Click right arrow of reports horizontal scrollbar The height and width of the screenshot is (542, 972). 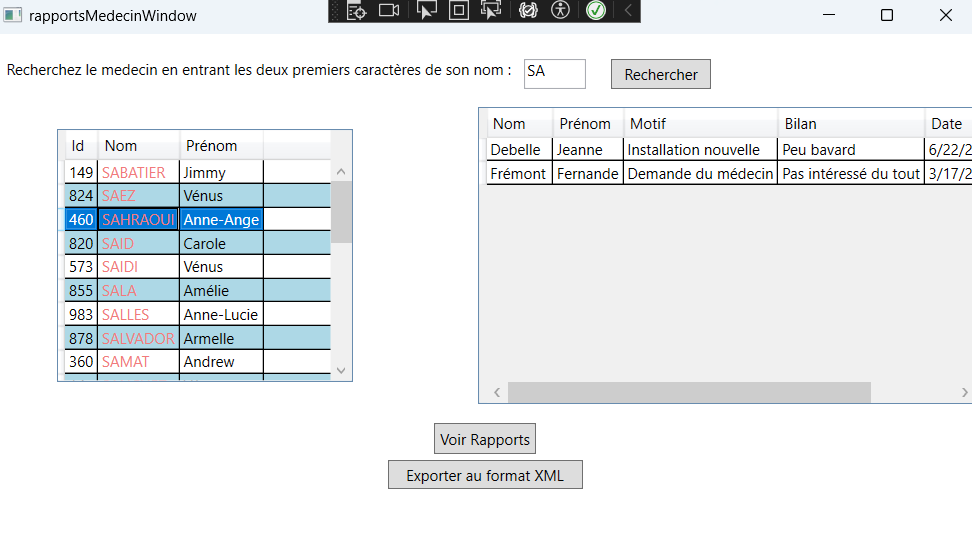click(965, 392)
